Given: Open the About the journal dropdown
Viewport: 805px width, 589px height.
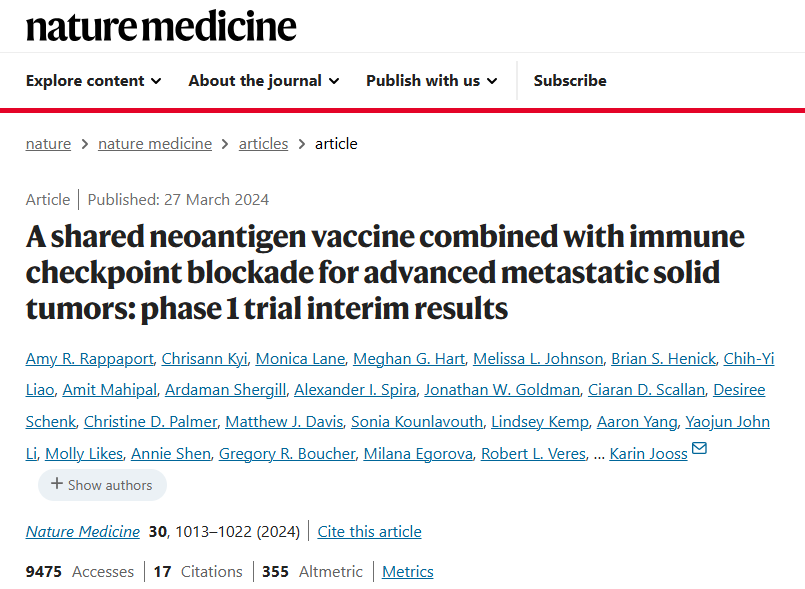Looking at the screenshot, I should [263, 81].
